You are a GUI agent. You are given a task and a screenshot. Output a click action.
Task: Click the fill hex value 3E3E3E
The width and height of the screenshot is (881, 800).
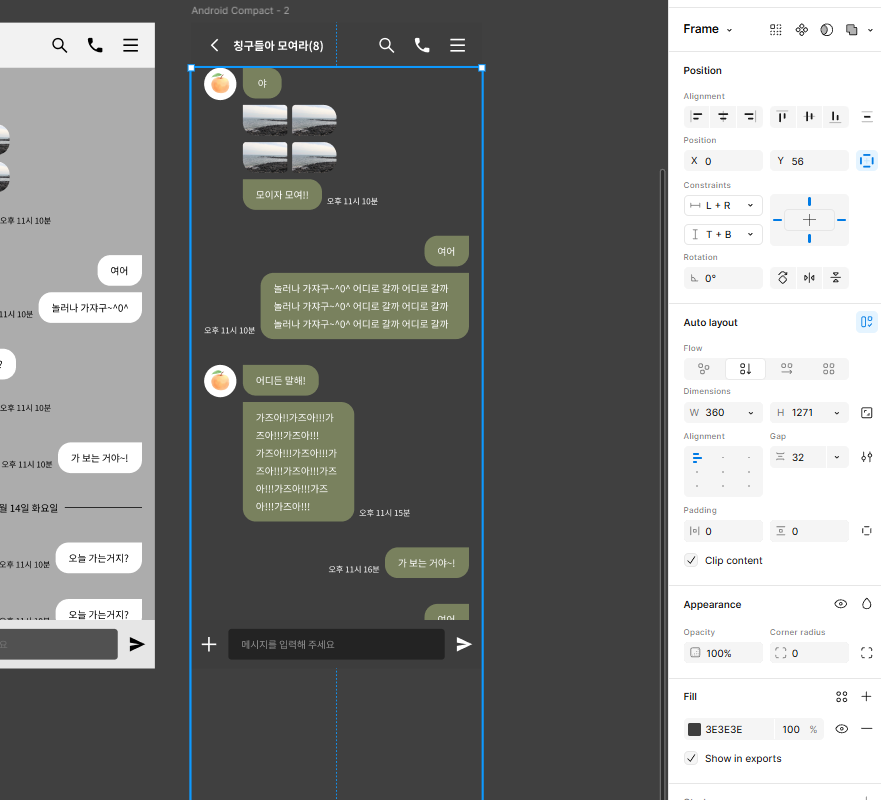click(x=724, y=729)
